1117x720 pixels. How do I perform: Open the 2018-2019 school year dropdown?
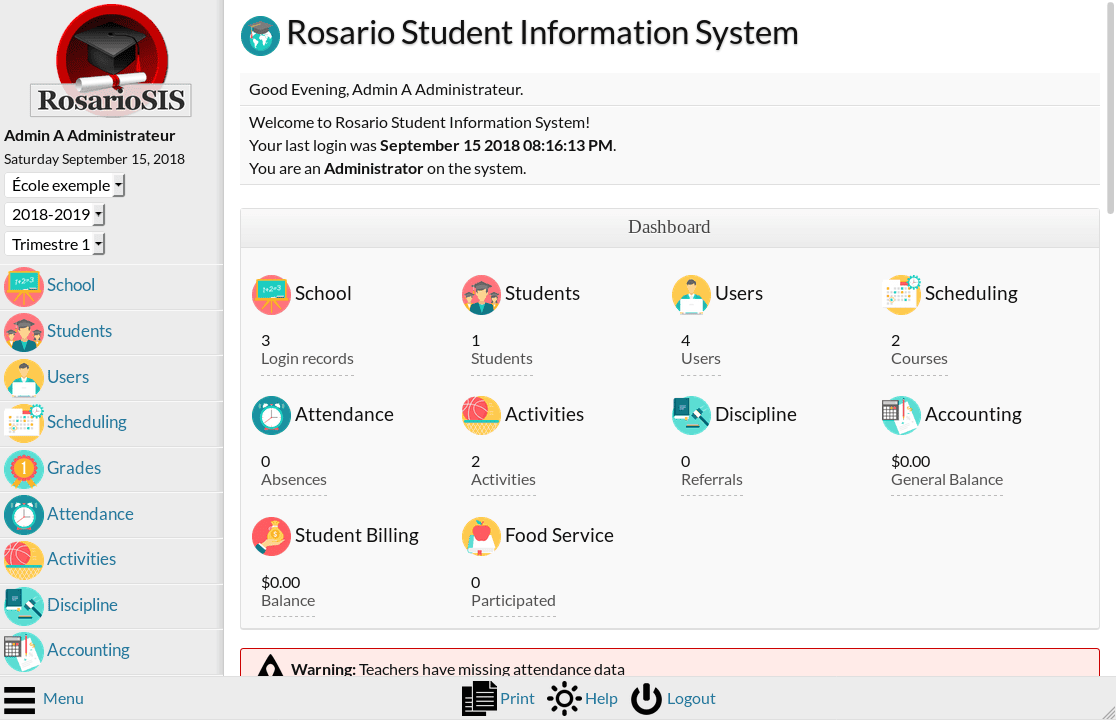pos(55,214)
